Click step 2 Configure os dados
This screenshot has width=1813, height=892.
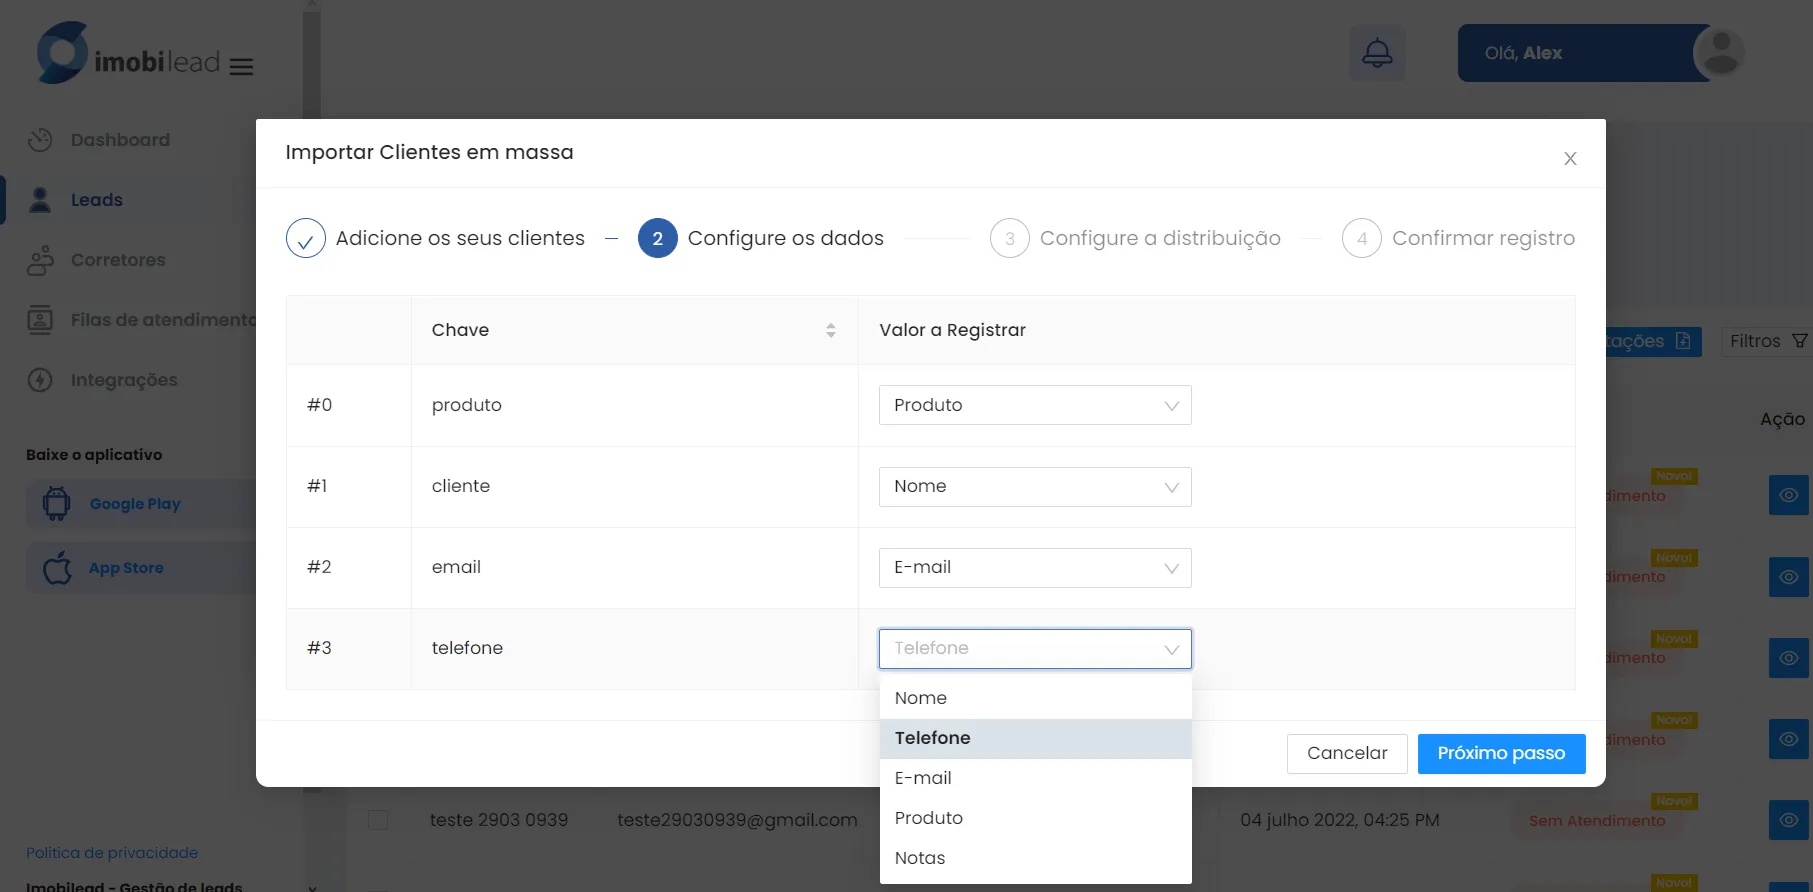point(761,238)
